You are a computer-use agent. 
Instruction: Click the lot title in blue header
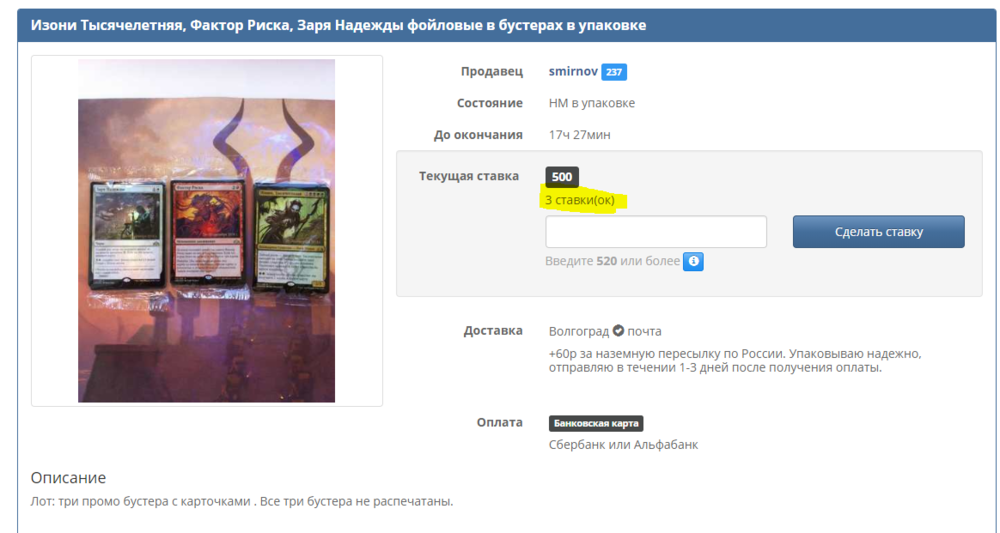(338, 25)
